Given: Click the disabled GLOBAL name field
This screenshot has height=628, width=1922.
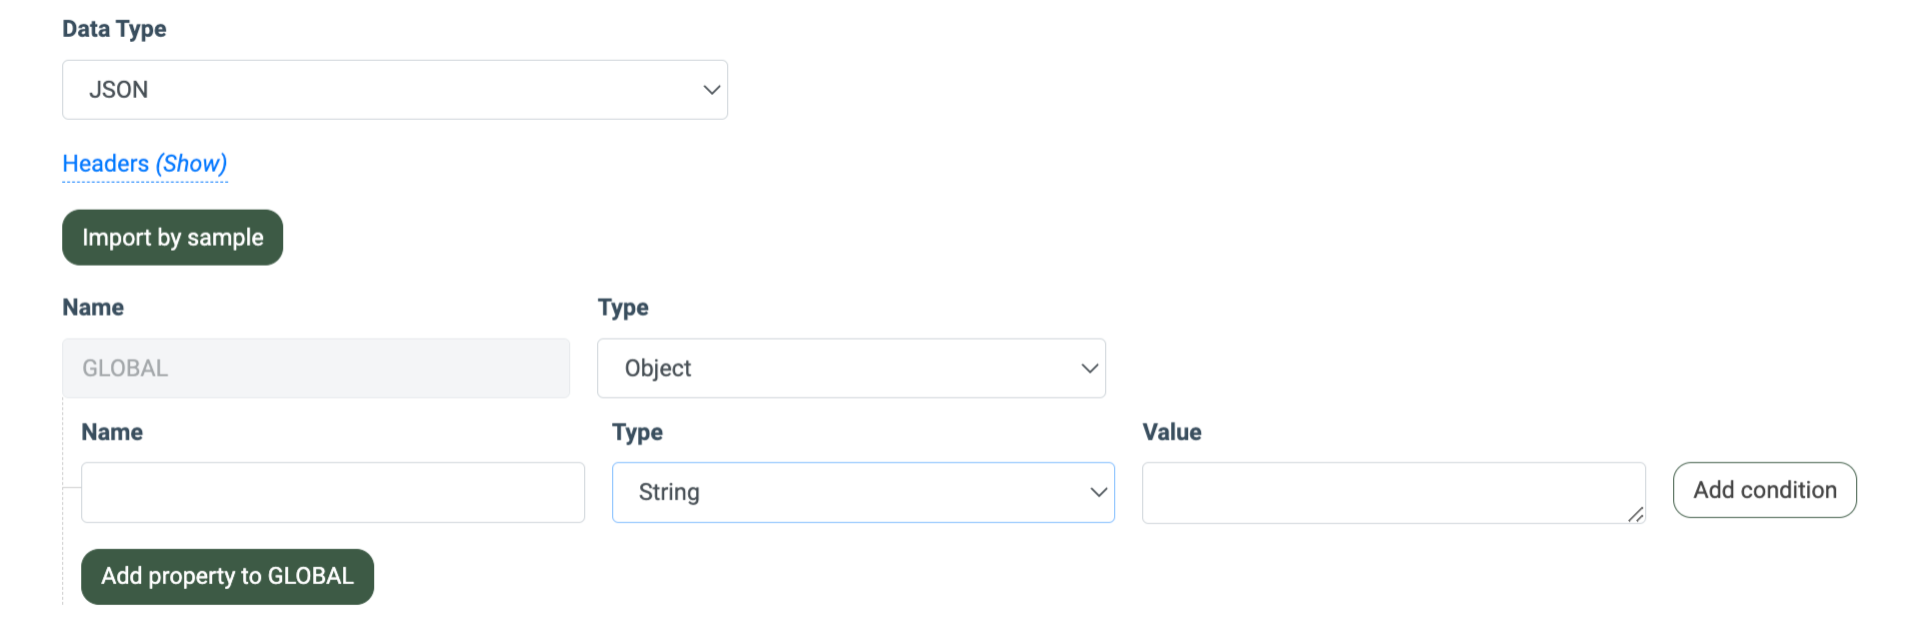Looking at the screenshot, I should (x=316, y=368).
